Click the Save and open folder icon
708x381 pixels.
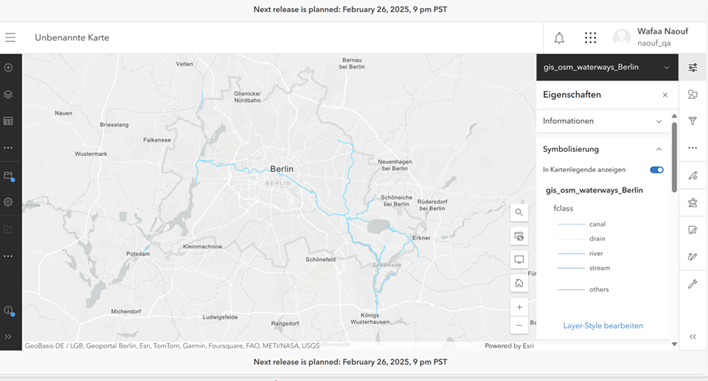tap(9, 176)
